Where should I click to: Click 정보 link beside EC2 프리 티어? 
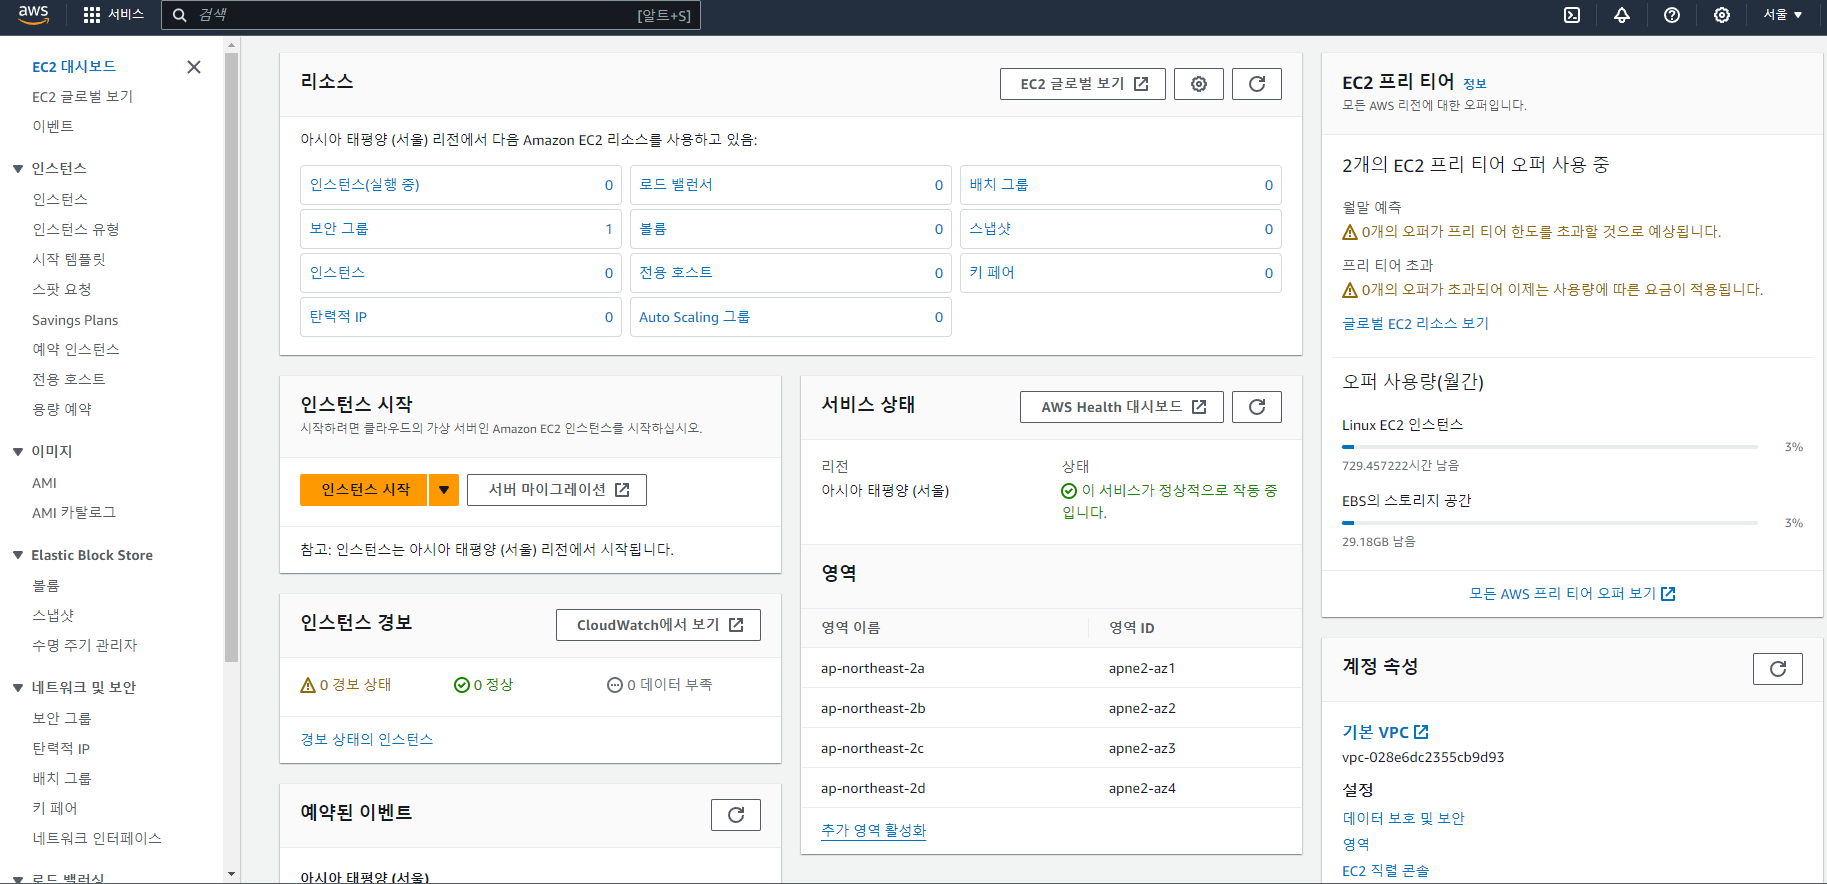coord(1475,84)
